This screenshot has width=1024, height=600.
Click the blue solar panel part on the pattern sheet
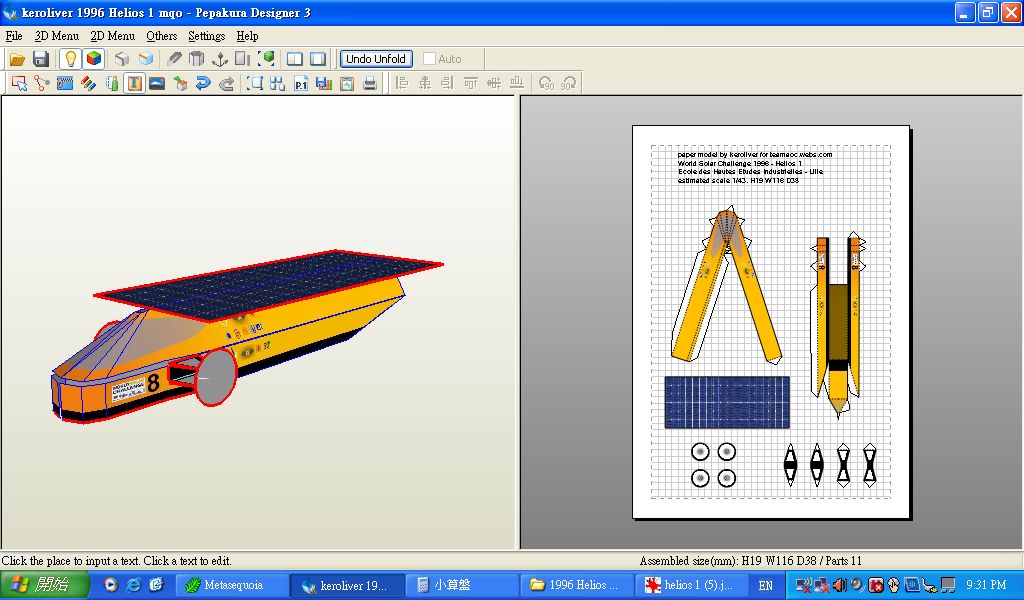(727, 402)
